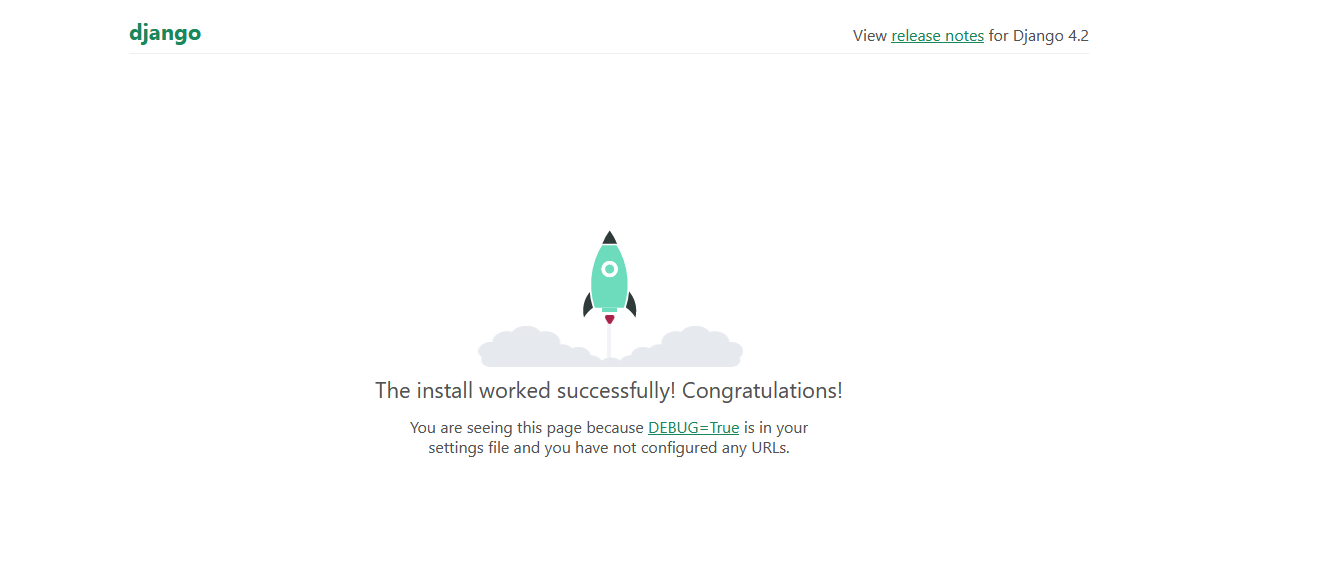Click the rocket's black nose cone
1330x577 pixels.
point(609,238)
